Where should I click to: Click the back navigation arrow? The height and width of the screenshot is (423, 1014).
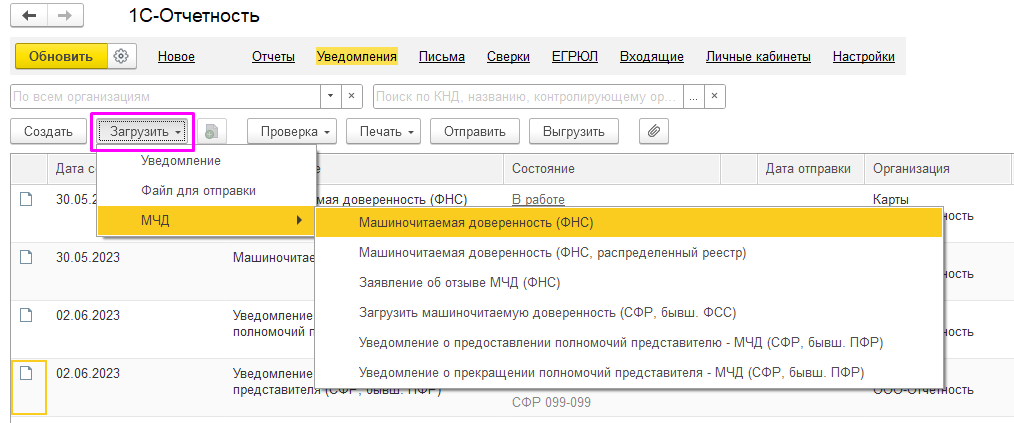pos(29,17)
